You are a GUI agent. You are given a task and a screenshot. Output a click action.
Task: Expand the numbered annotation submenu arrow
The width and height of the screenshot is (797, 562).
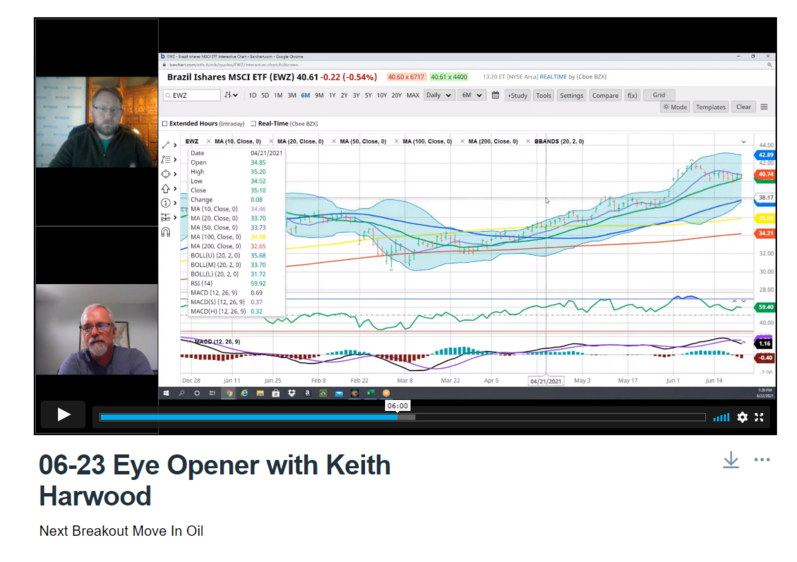pyautogui.click(x=175, y=203)
